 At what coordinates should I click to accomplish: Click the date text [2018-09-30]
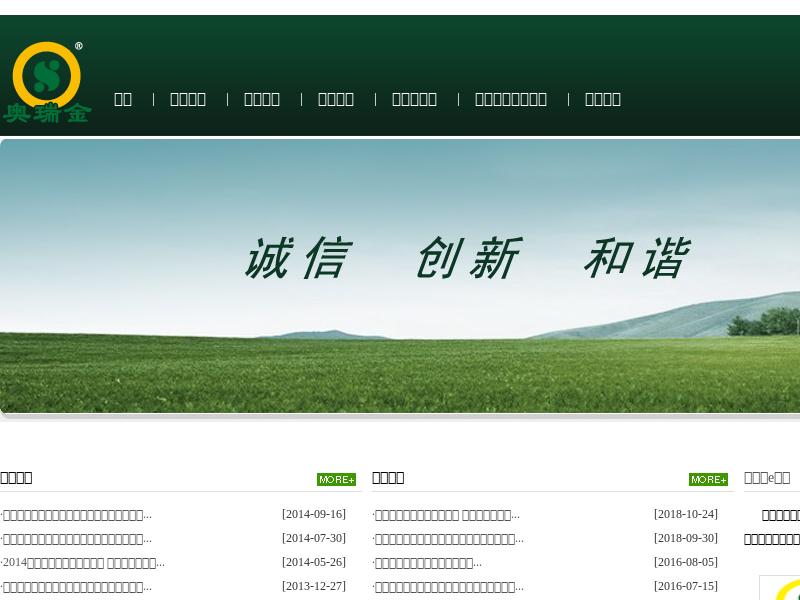686,538
